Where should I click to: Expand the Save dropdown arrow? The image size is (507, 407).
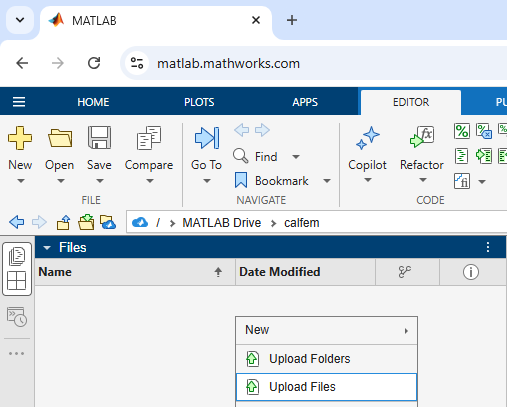tap(100, 181)
